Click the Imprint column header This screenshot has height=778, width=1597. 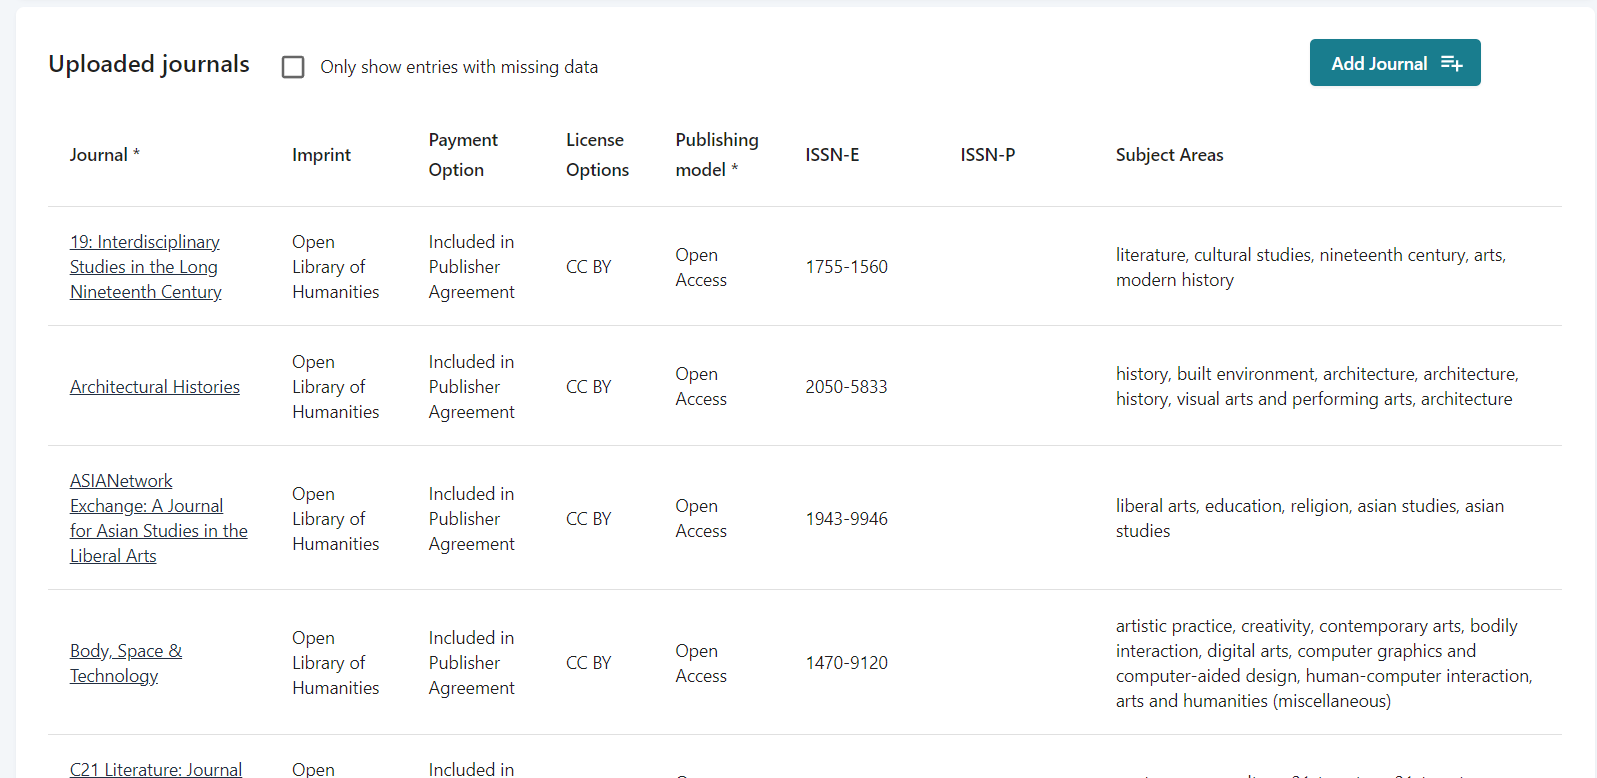[x=321, y=154]
